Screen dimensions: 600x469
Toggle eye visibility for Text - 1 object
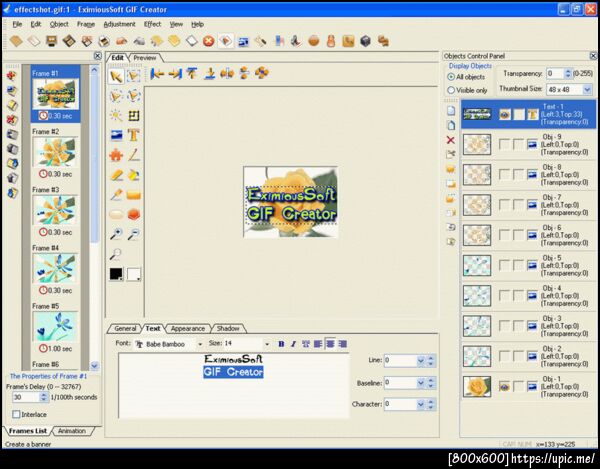coord(505,114)
